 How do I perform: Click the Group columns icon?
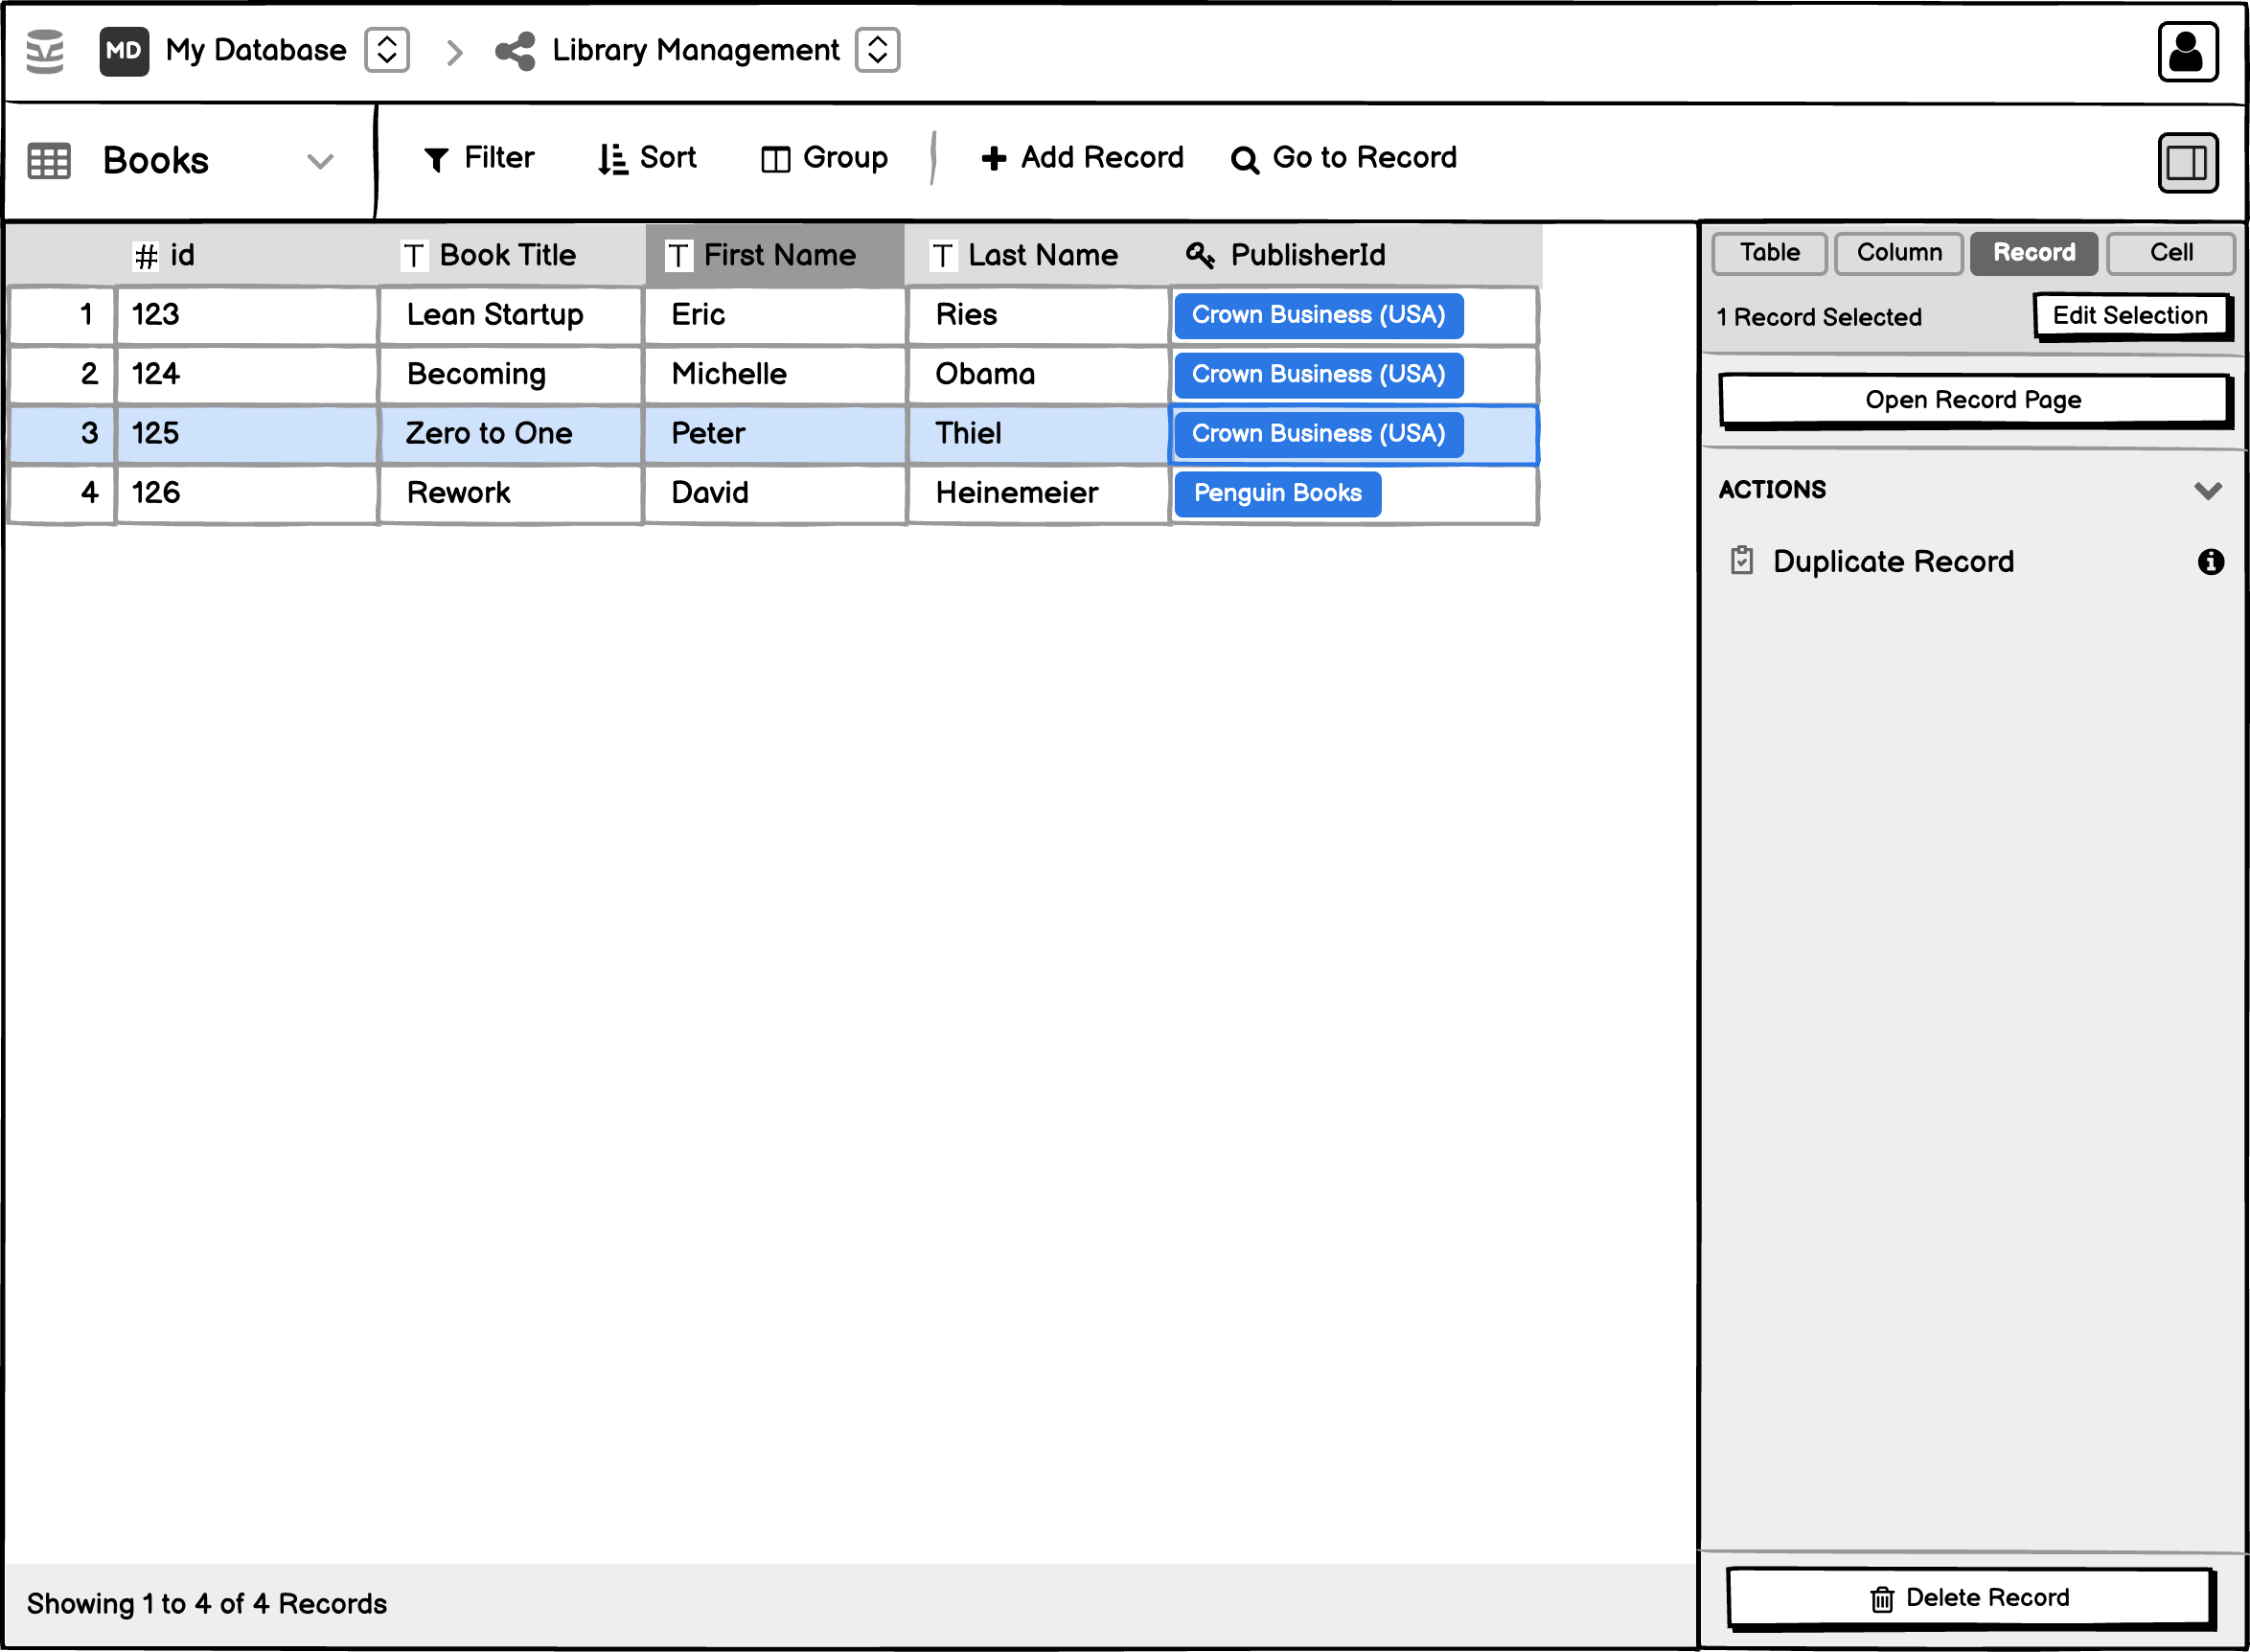pos(775,159)
